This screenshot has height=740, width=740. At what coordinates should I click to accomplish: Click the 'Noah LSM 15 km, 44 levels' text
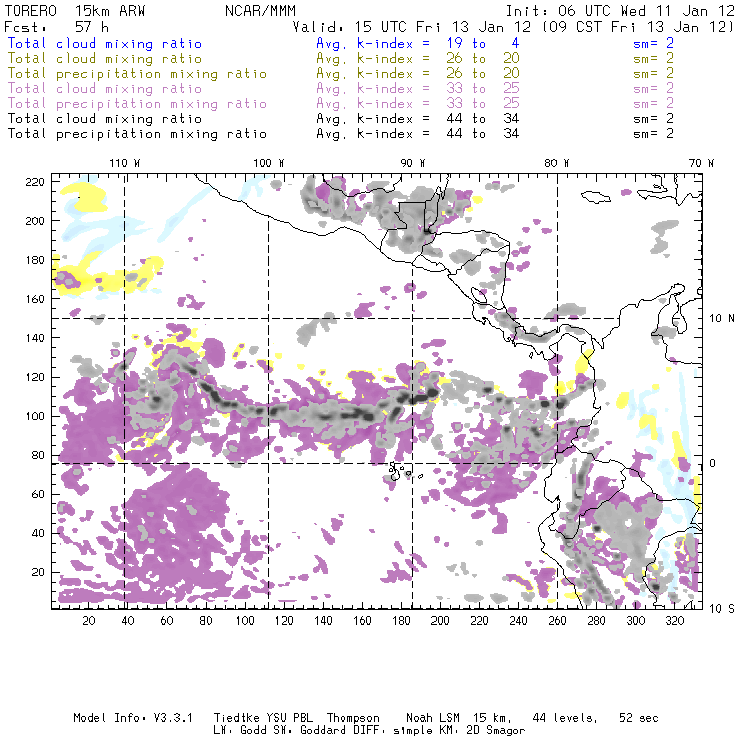[501, 718]
